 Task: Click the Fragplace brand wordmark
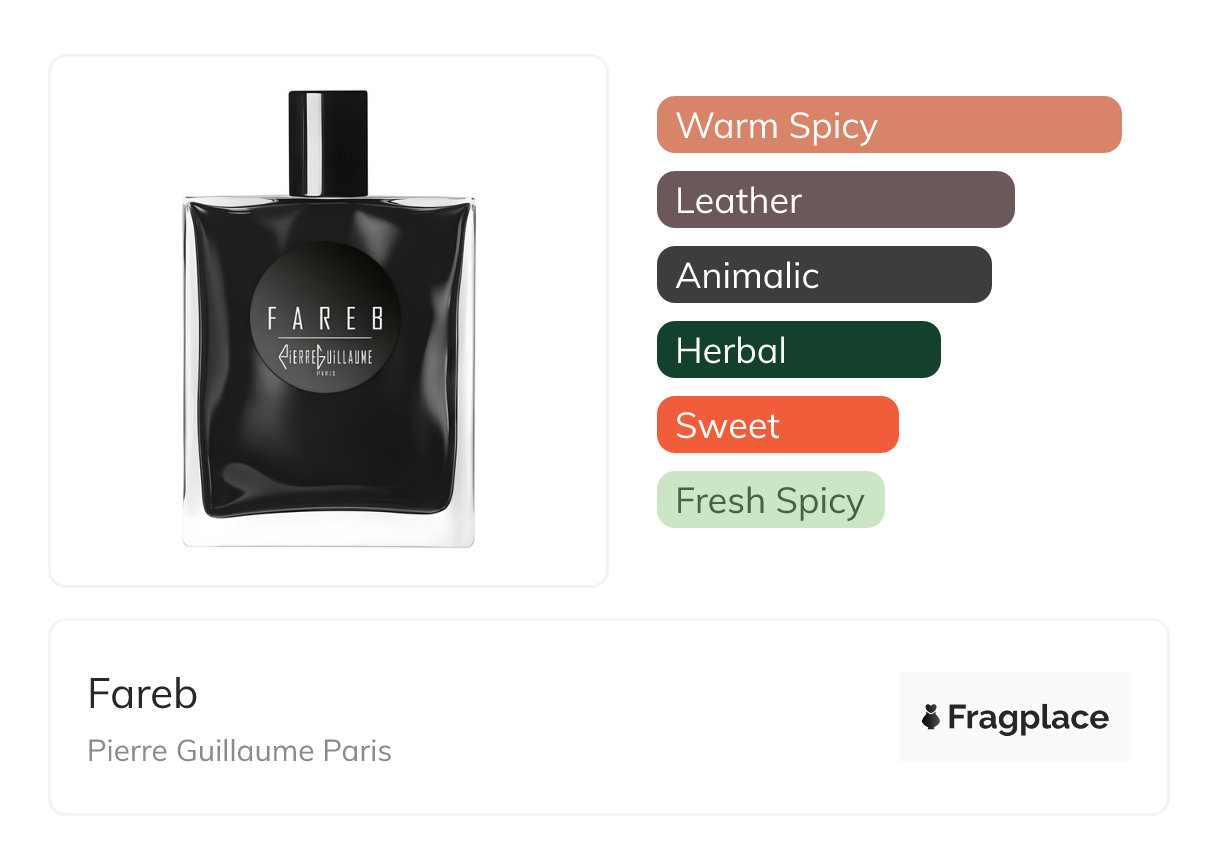click(x=1028, y=717)
